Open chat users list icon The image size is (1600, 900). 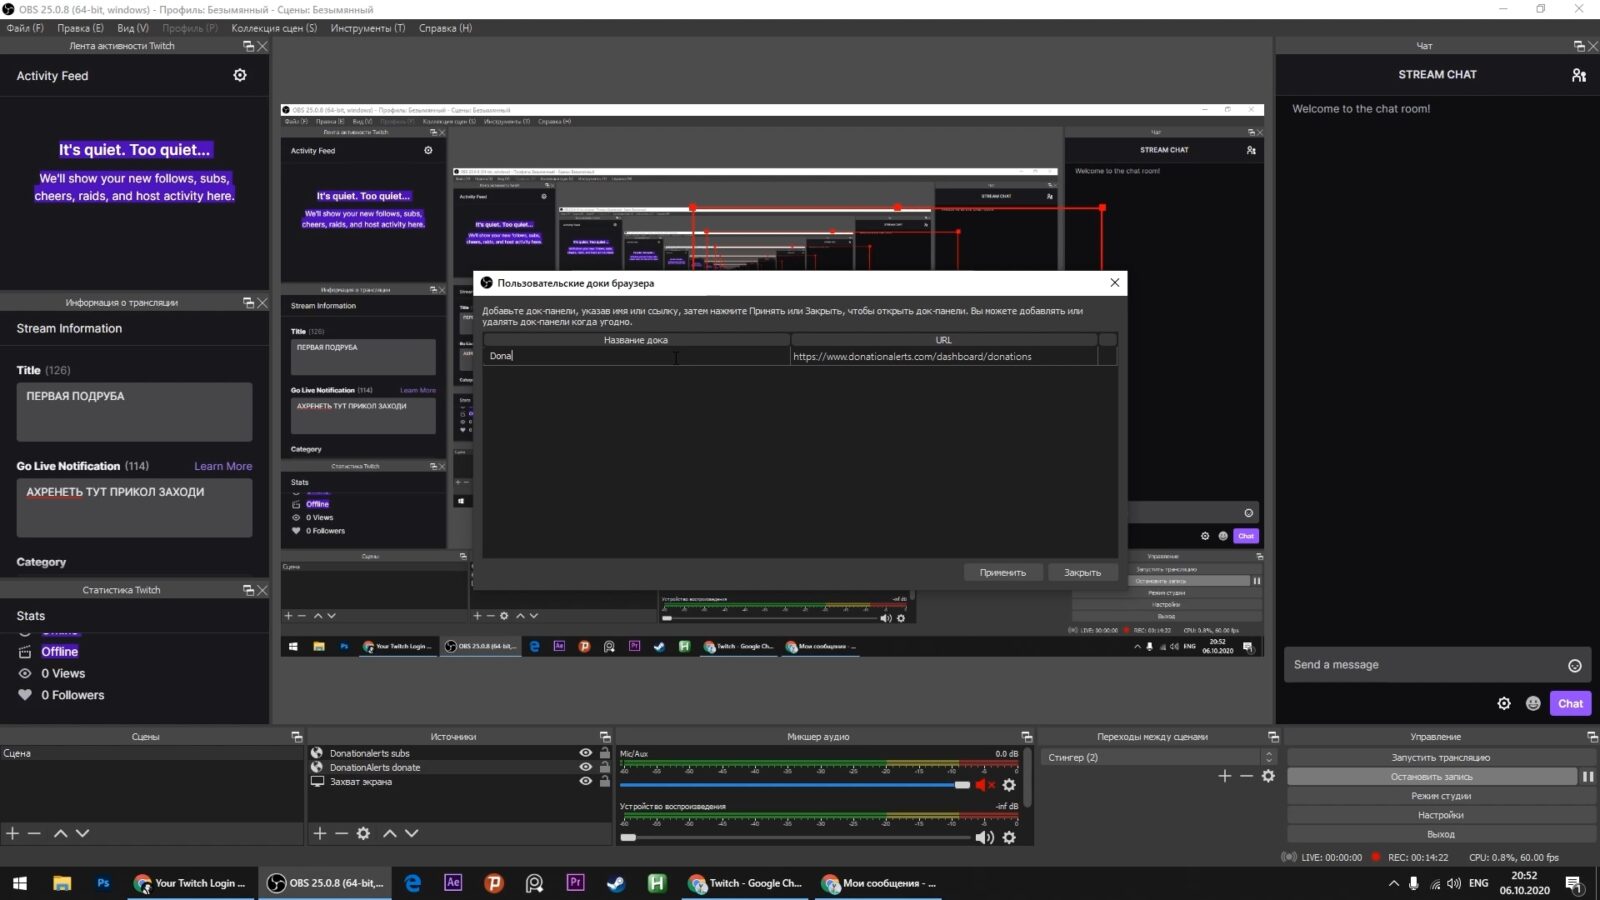[x=1579, y=75]
